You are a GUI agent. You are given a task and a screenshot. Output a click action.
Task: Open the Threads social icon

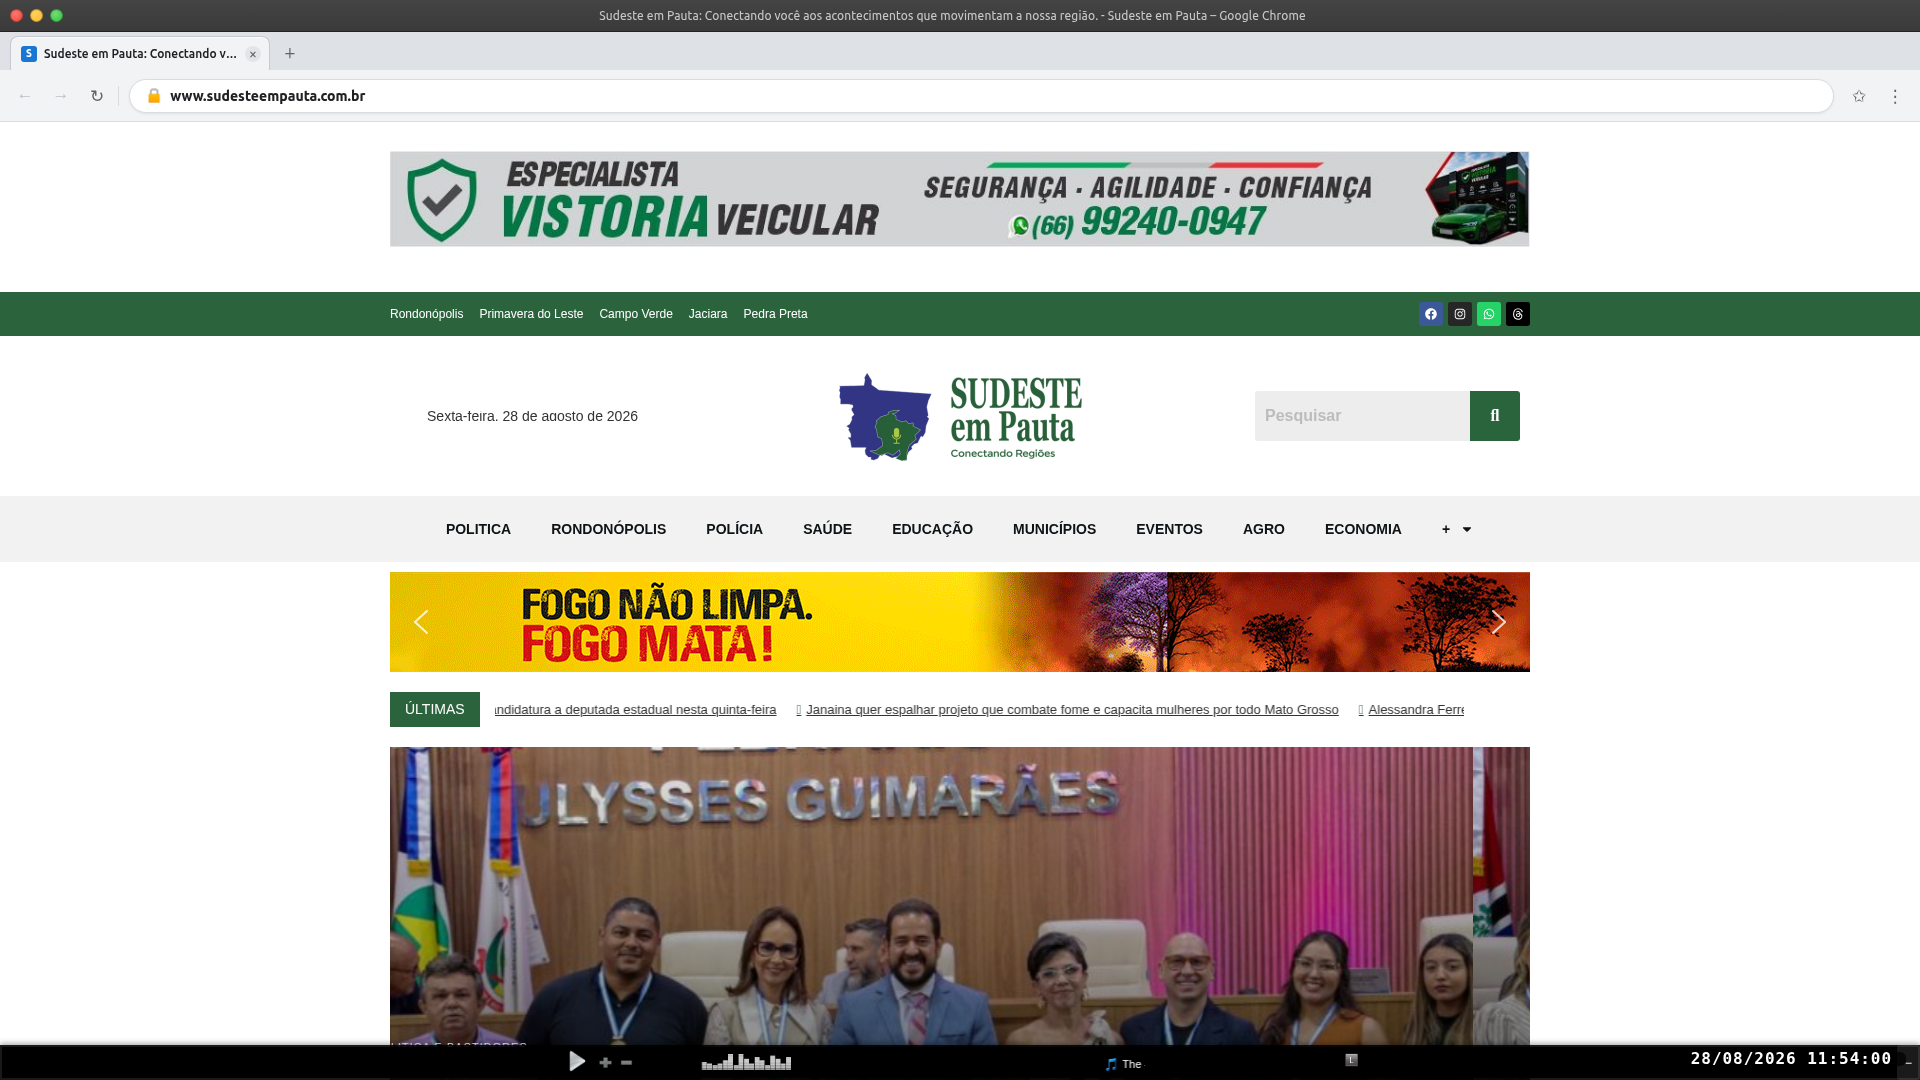point(1518,314)
